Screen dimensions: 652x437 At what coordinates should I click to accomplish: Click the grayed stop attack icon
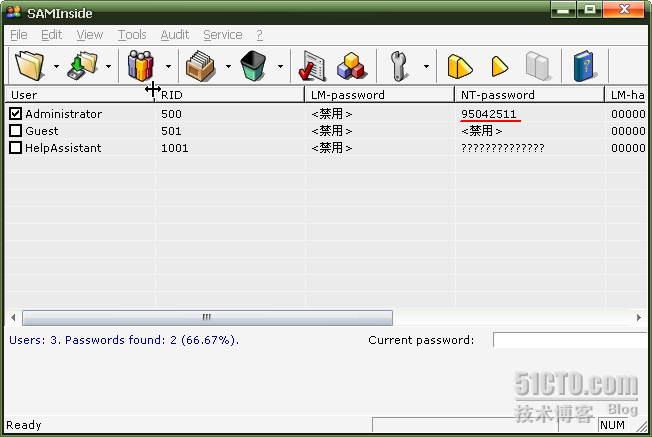pyautogui.click(x=538, y=66)
